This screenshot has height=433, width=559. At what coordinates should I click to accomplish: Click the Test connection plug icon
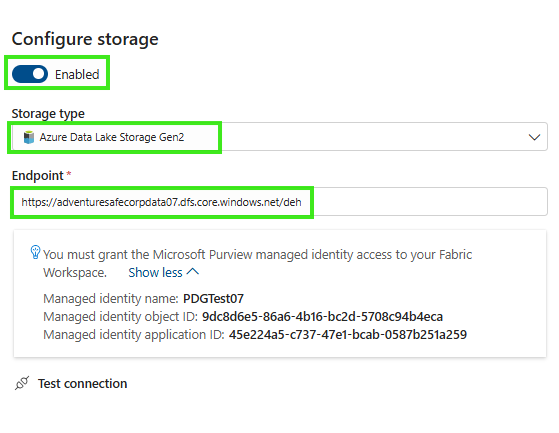[x=22, y=383]
